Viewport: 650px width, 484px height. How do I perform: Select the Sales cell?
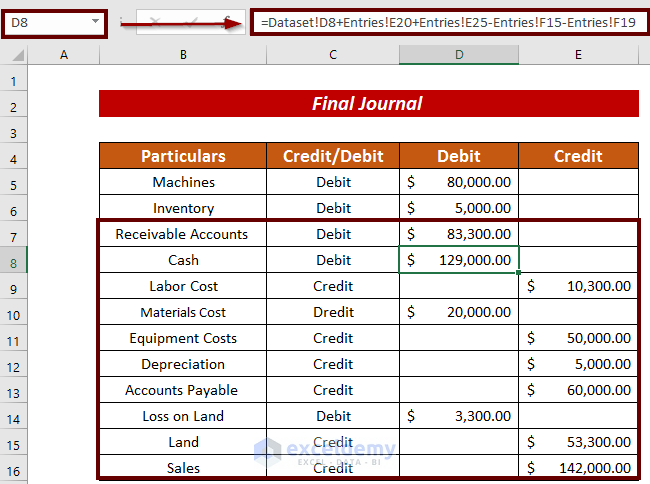[x=183, y=468]
